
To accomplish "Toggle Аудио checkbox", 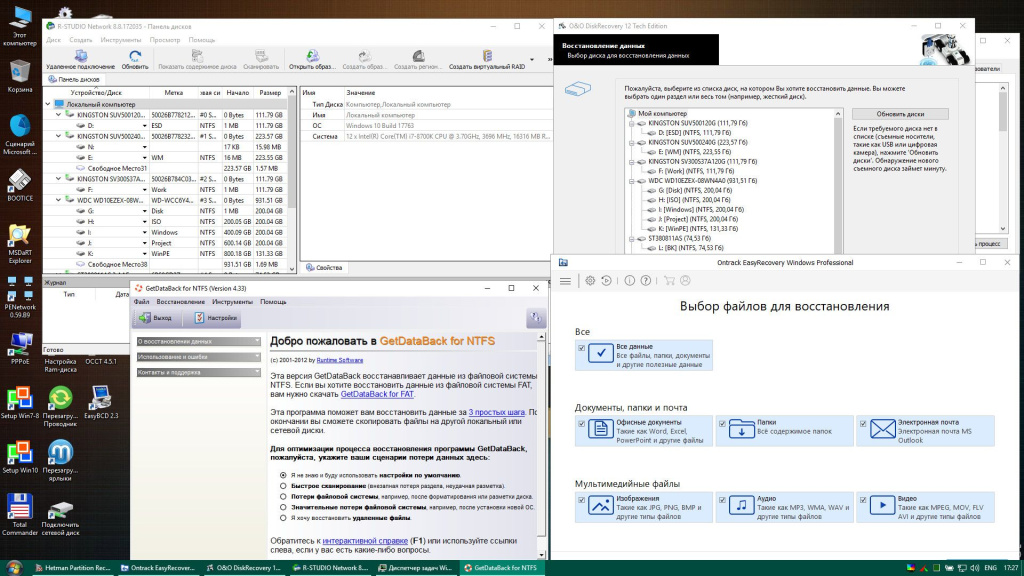I will tap(722, 500).
